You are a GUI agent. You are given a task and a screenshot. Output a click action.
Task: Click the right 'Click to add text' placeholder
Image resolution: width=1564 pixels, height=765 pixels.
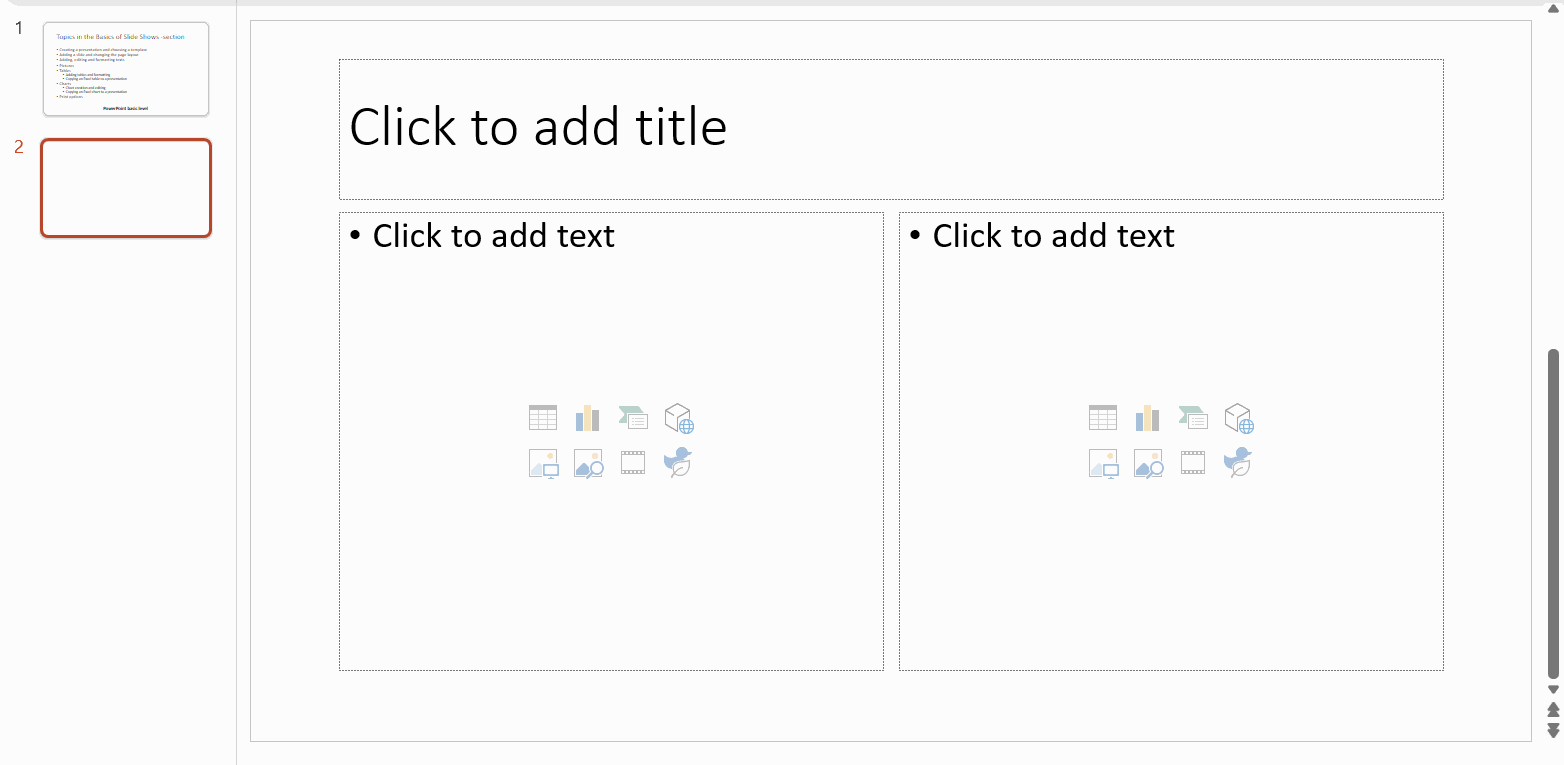click(1171, 441)
